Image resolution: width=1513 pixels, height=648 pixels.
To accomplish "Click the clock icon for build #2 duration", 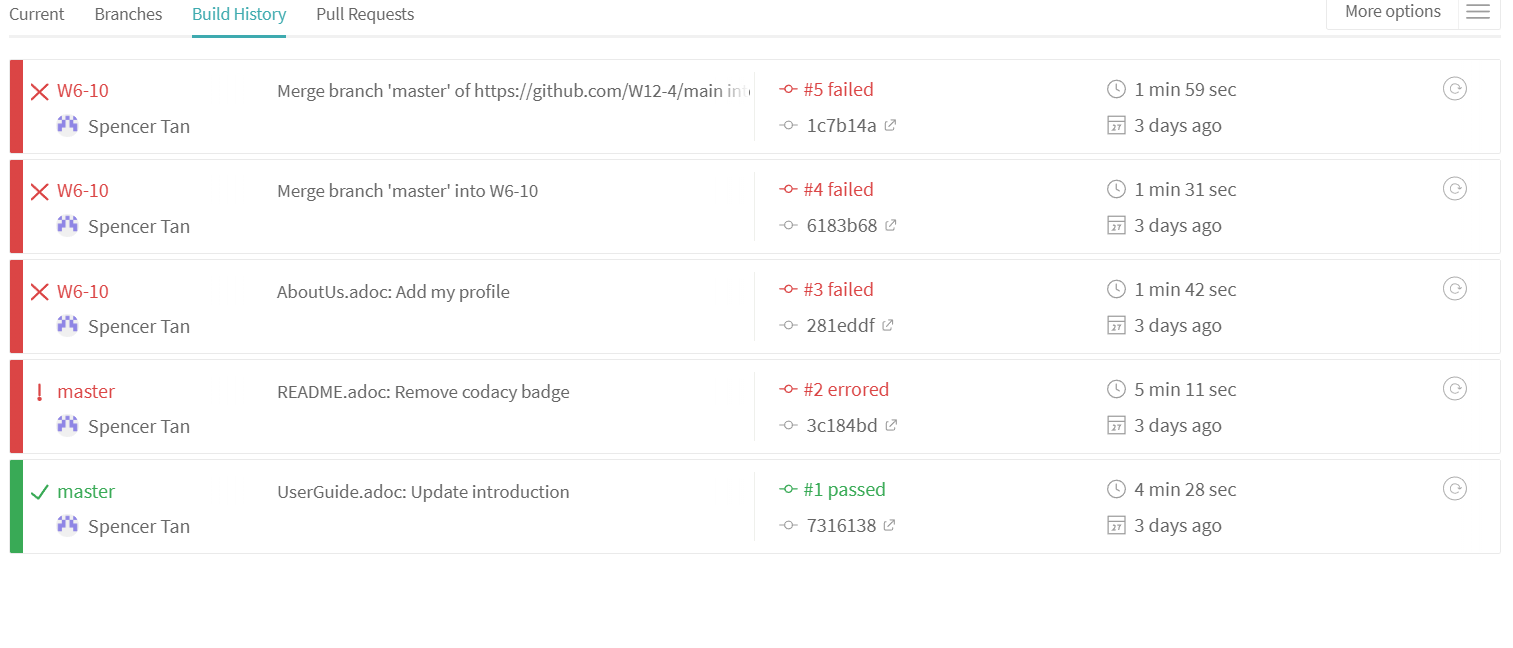I will point(1116,388).
